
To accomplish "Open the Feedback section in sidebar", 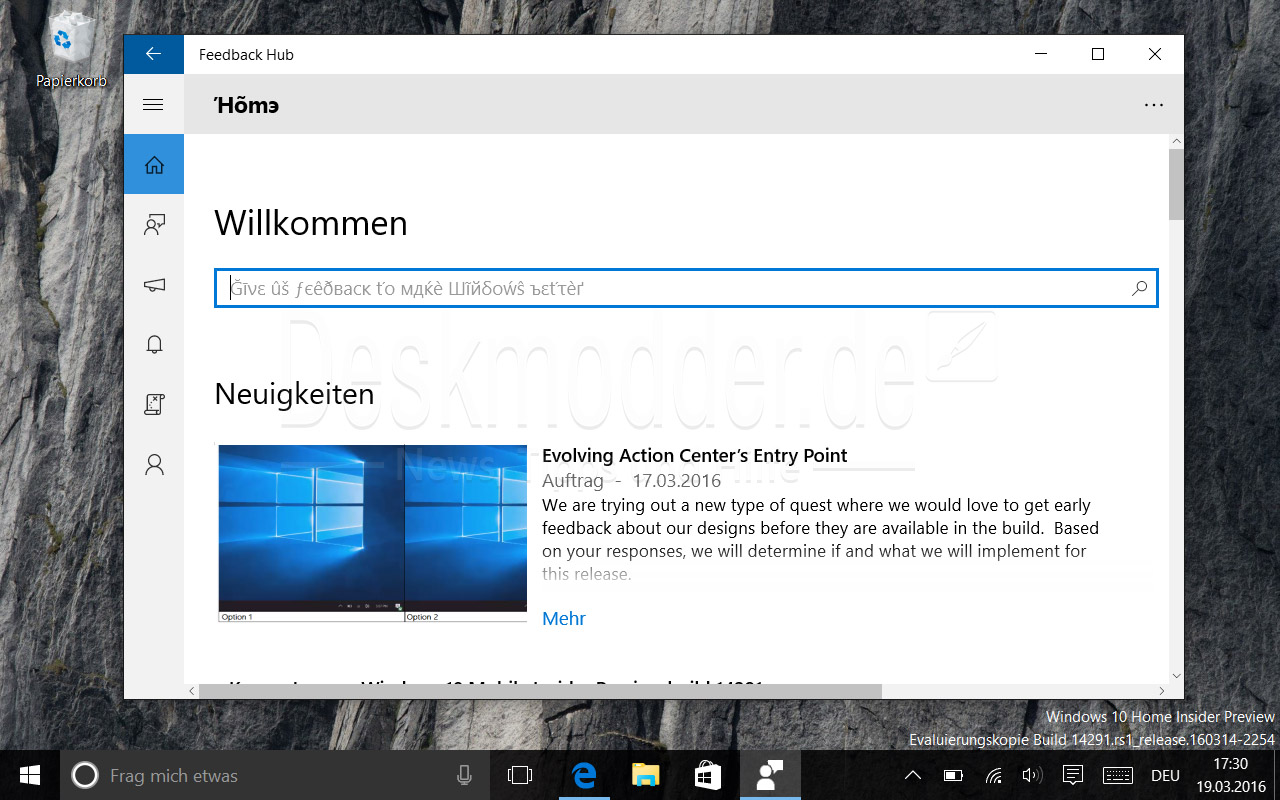I will (153, 225).
